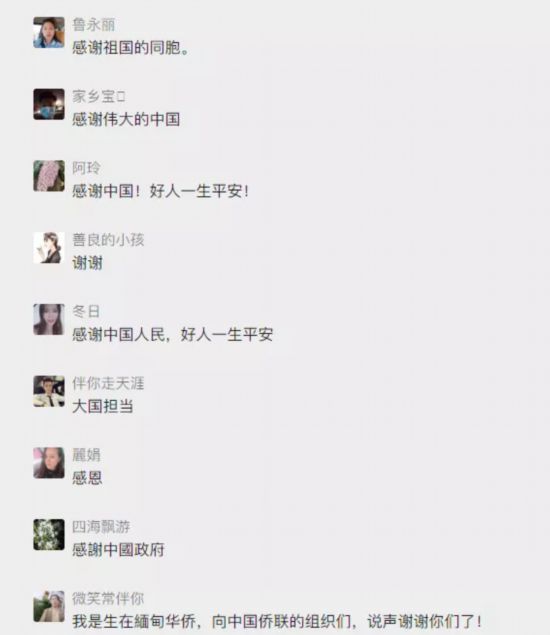550x635 pixels.
Task: Select the nickname 善良的小孩
Action: (108, 240)
